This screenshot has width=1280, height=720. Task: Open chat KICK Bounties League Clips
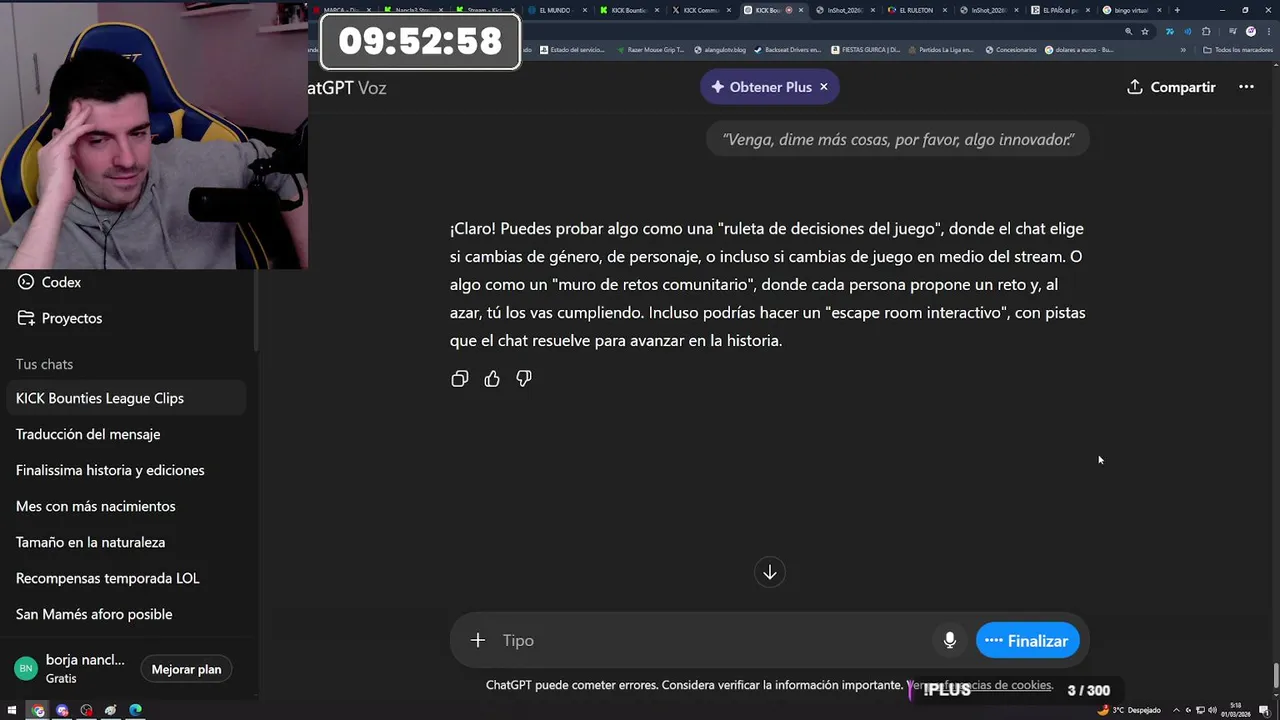pos(127,398)
